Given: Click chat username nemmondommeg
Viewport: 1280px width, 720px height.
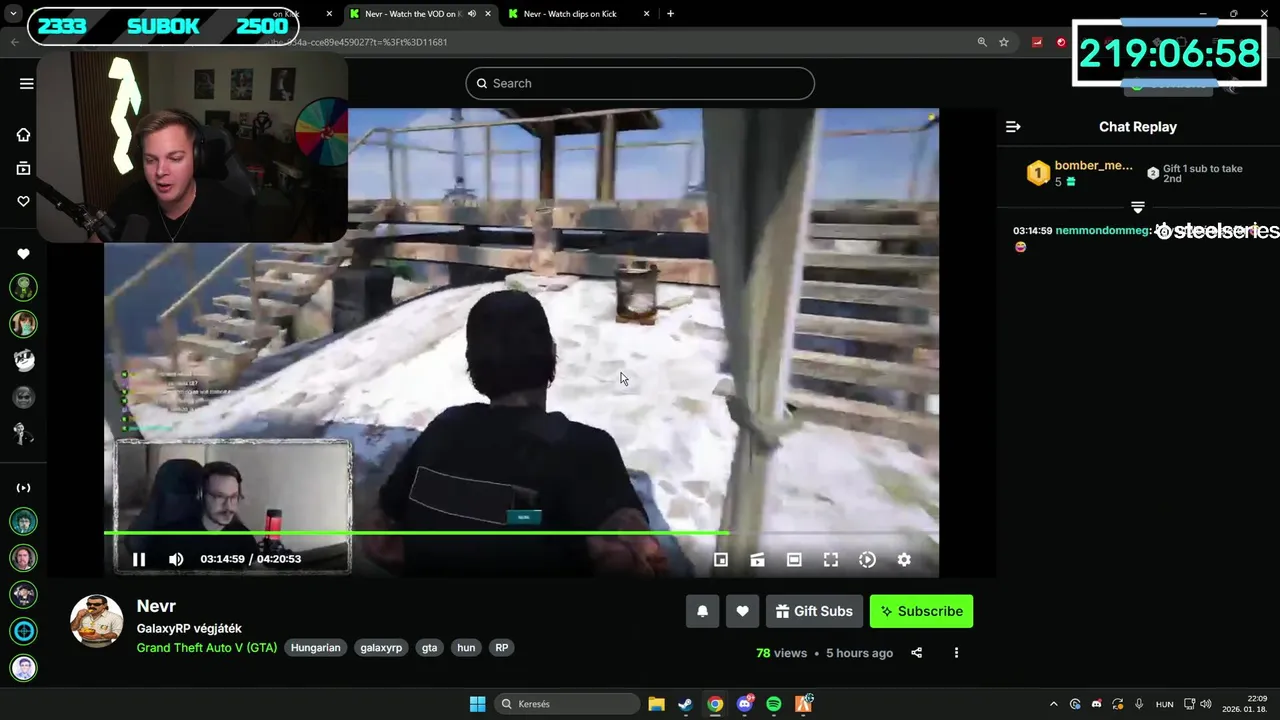Looking at the screenshot, I should [x=1103, y=231].
